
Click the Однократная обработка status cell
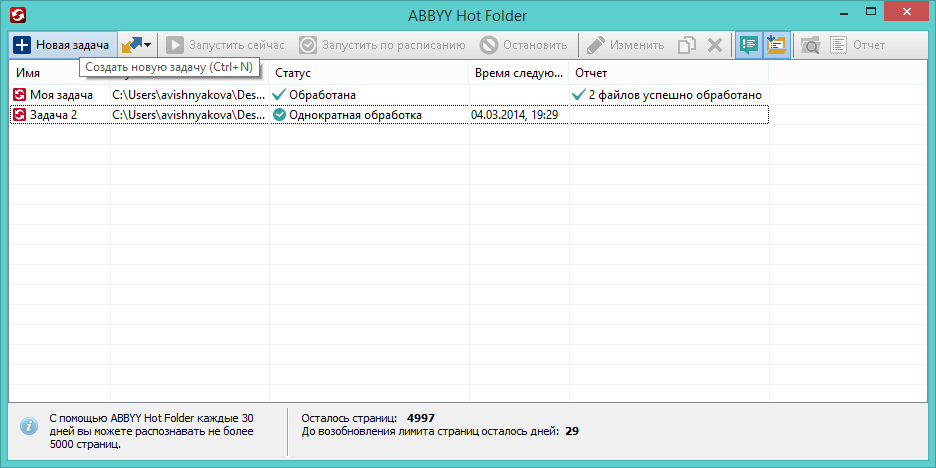pos(355,115)
